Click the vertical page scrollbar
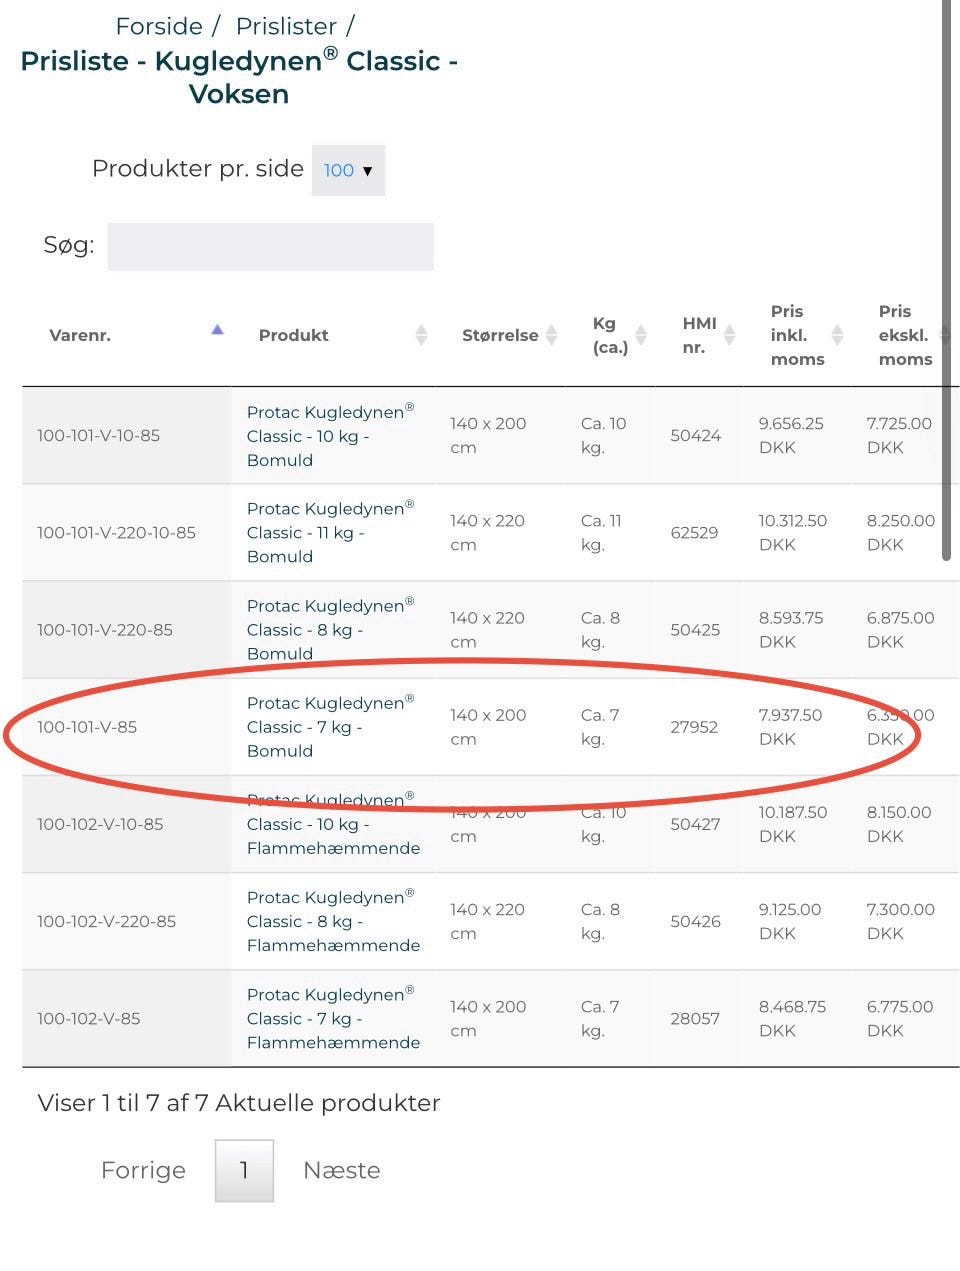 pyautogui.click(x=947, y=280)
